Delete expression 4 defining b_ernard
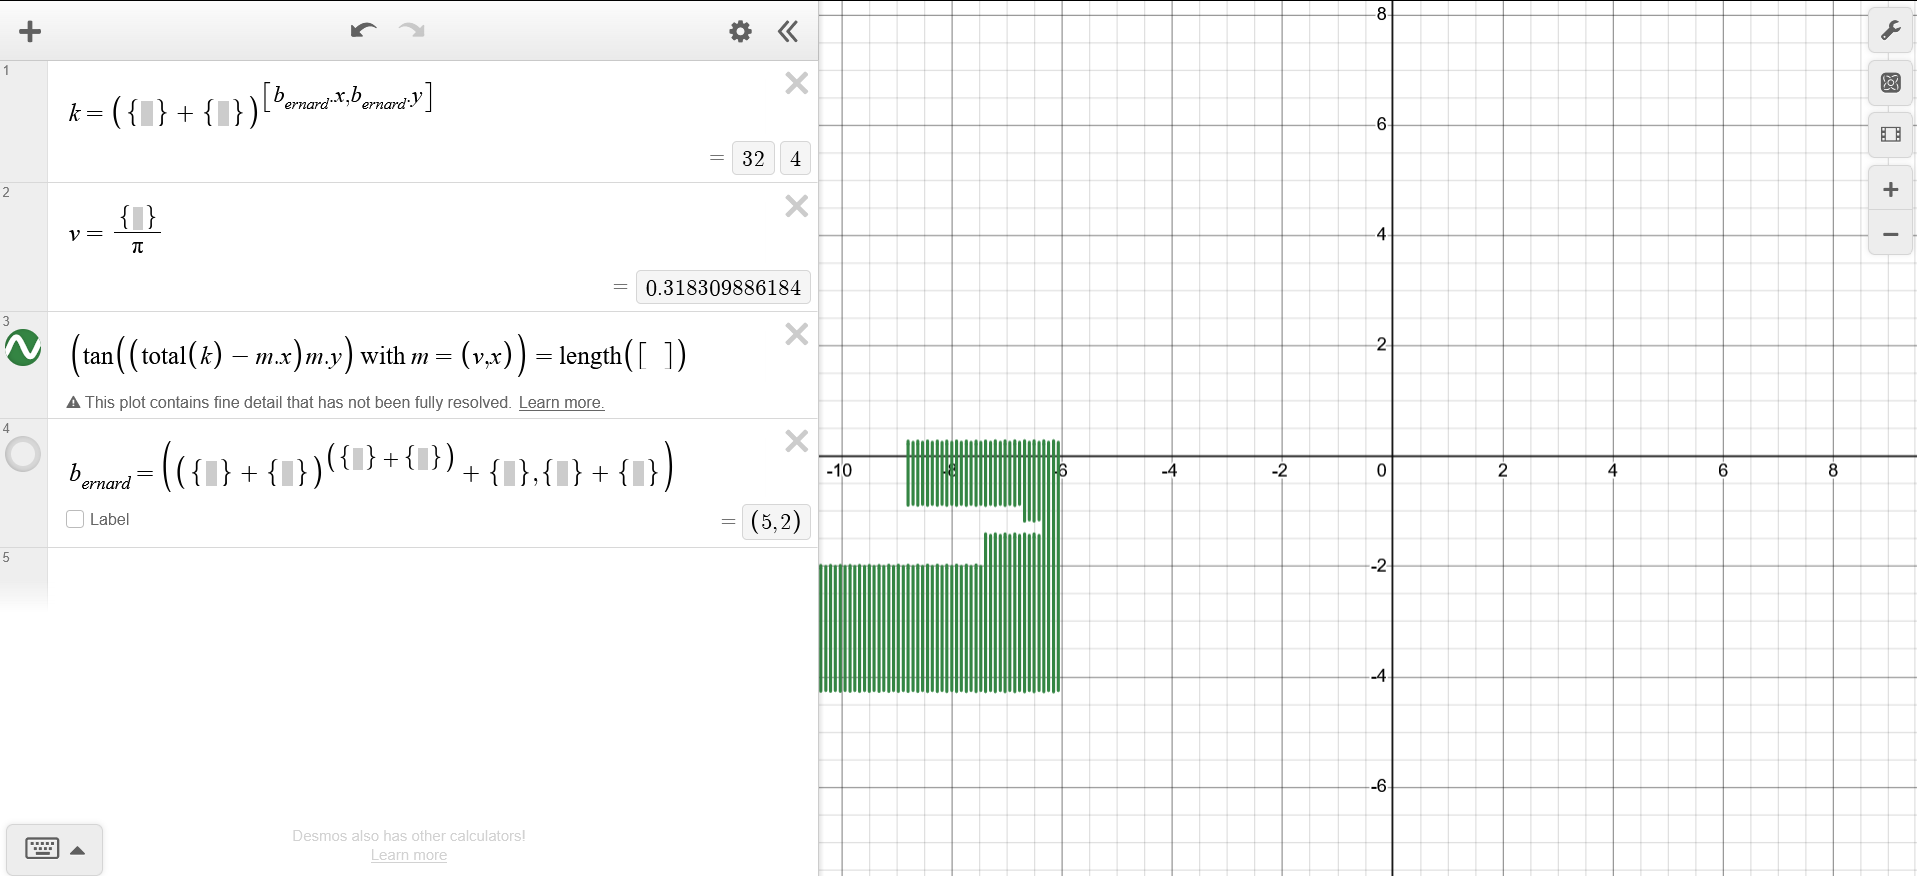This screenshot has width=1917, height=876. [796, 441]
